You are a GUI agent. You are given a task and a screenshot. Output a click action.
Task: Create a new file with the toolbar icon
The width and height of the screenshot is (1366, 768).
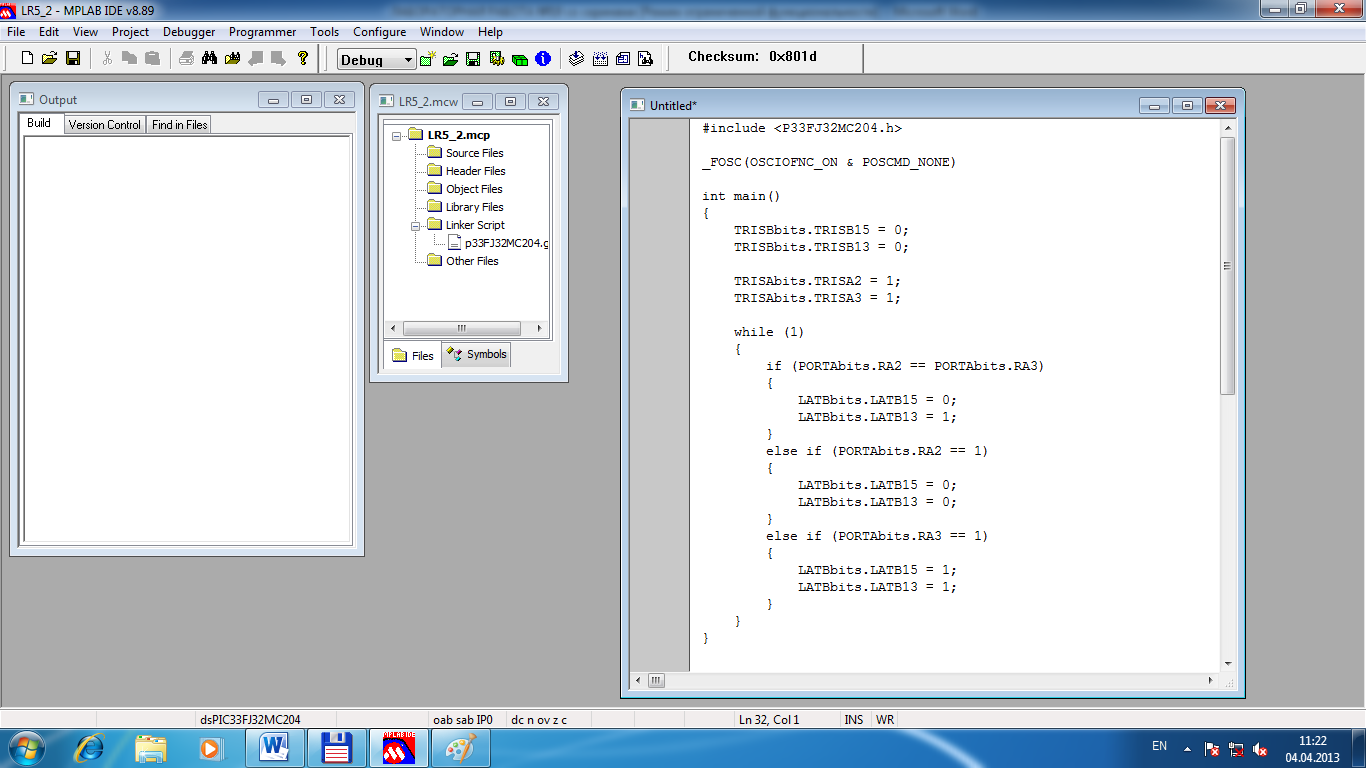[x=27, y=58]
